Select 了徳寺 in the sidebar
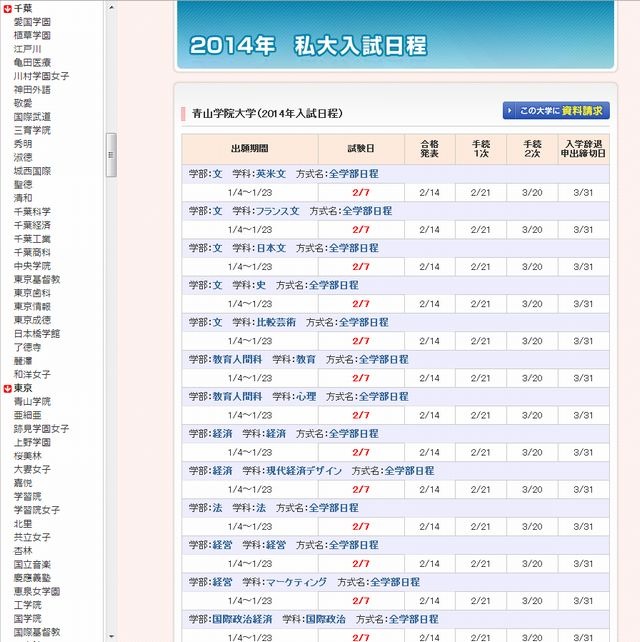 (x=27, y=347)
